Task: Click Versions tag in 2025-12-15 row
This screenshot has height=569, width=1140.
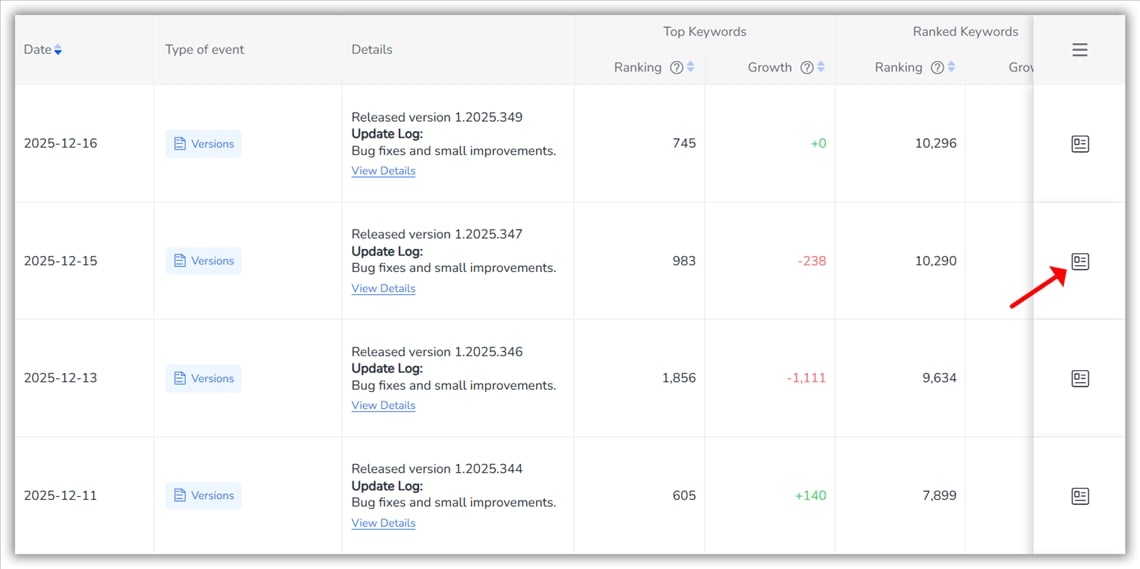Action: pos(204,261)
